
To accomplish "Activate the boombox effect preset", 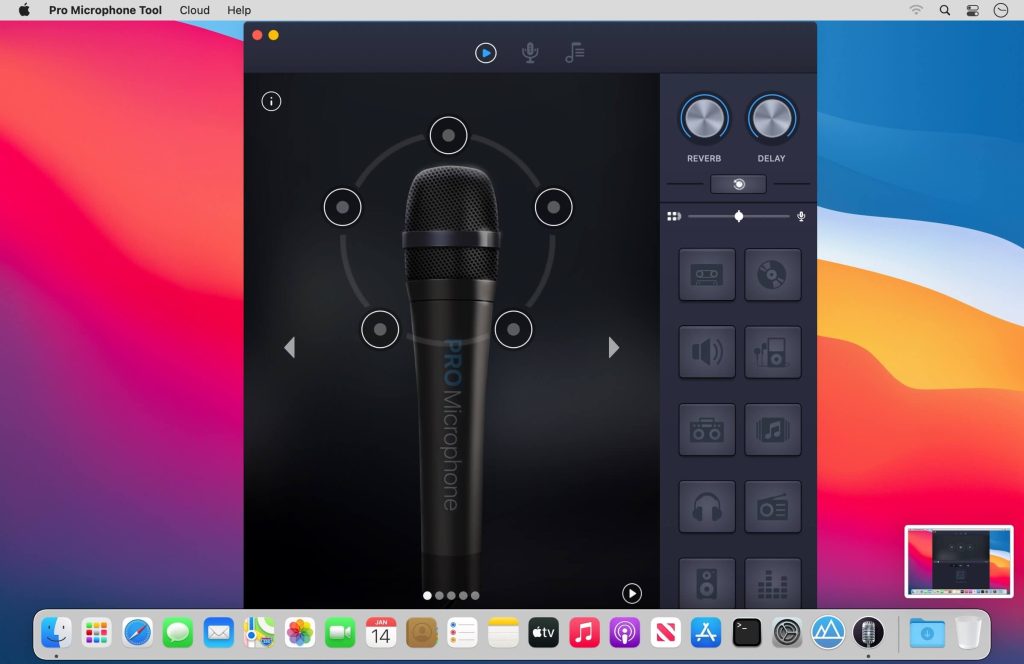I will click(x=707, y=429).
